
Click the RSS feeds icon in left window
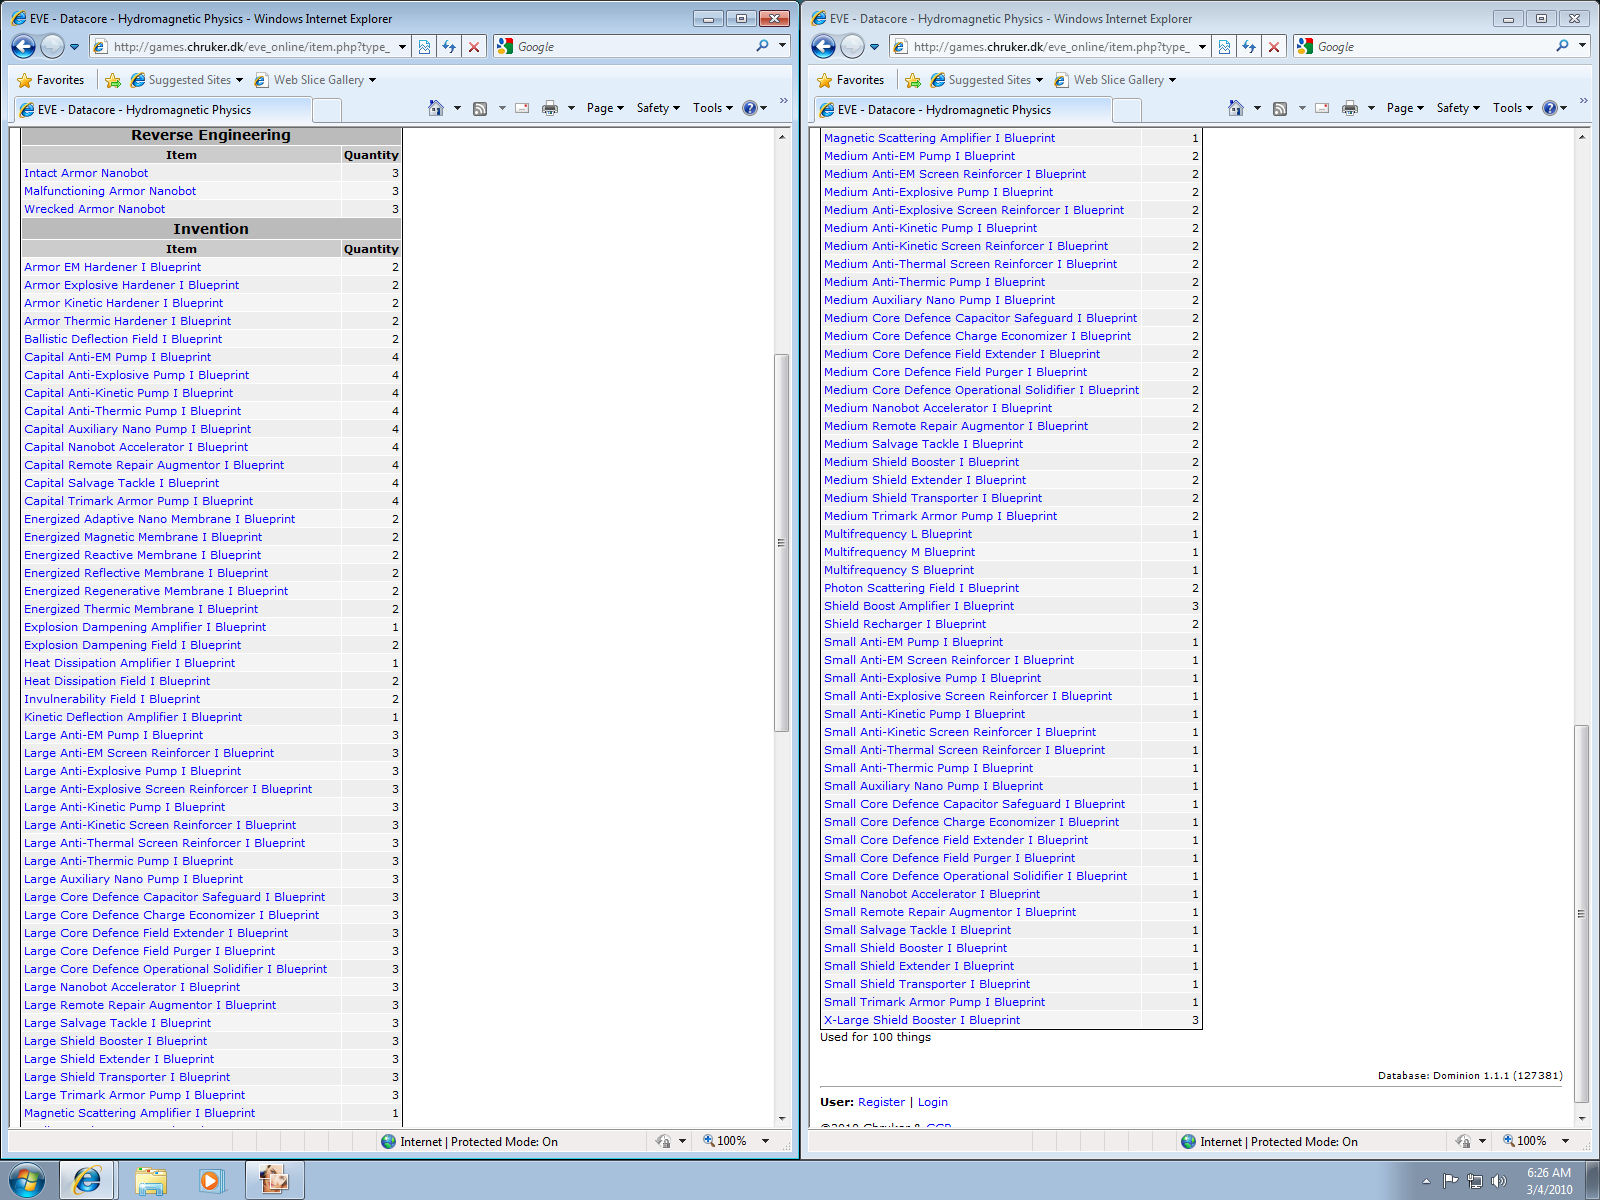tap(480, 108)
